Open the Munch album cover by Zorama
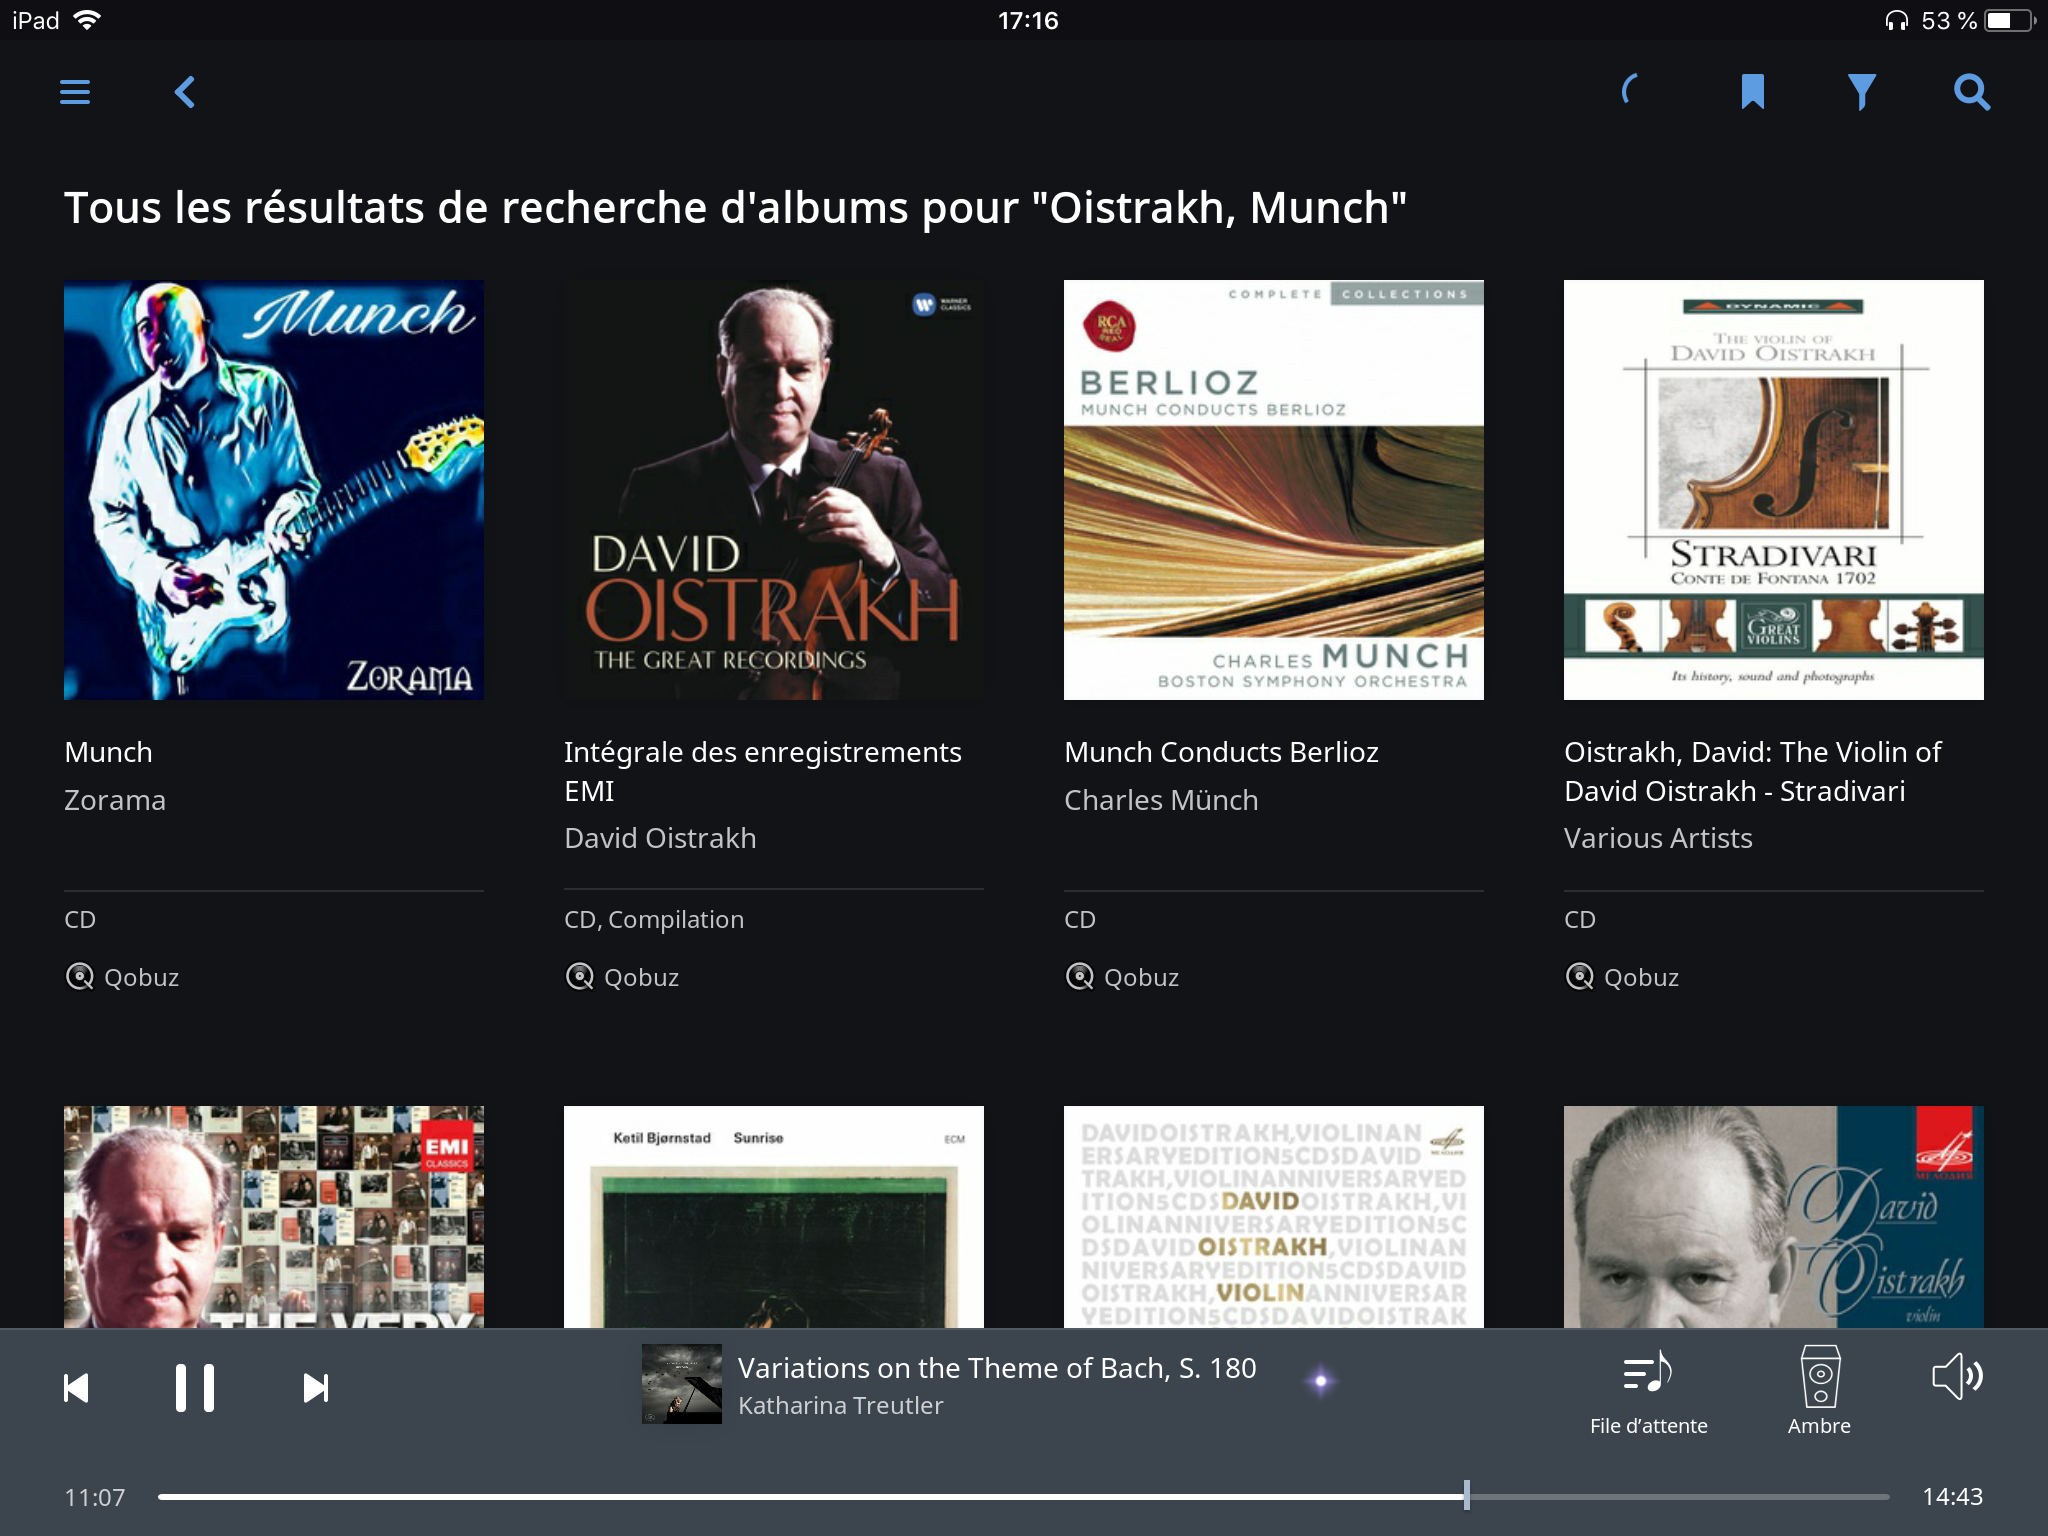Screen dimensions: 2048x1536 tap(274, 490)
